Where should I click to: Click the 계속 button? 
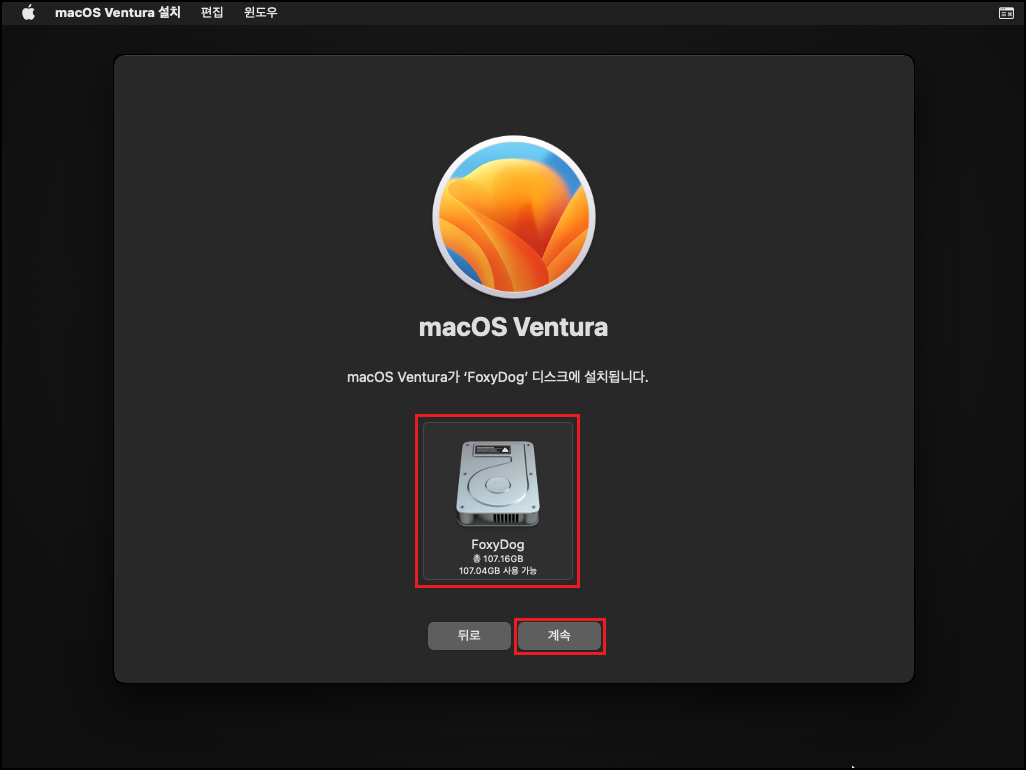click(559, 635)
